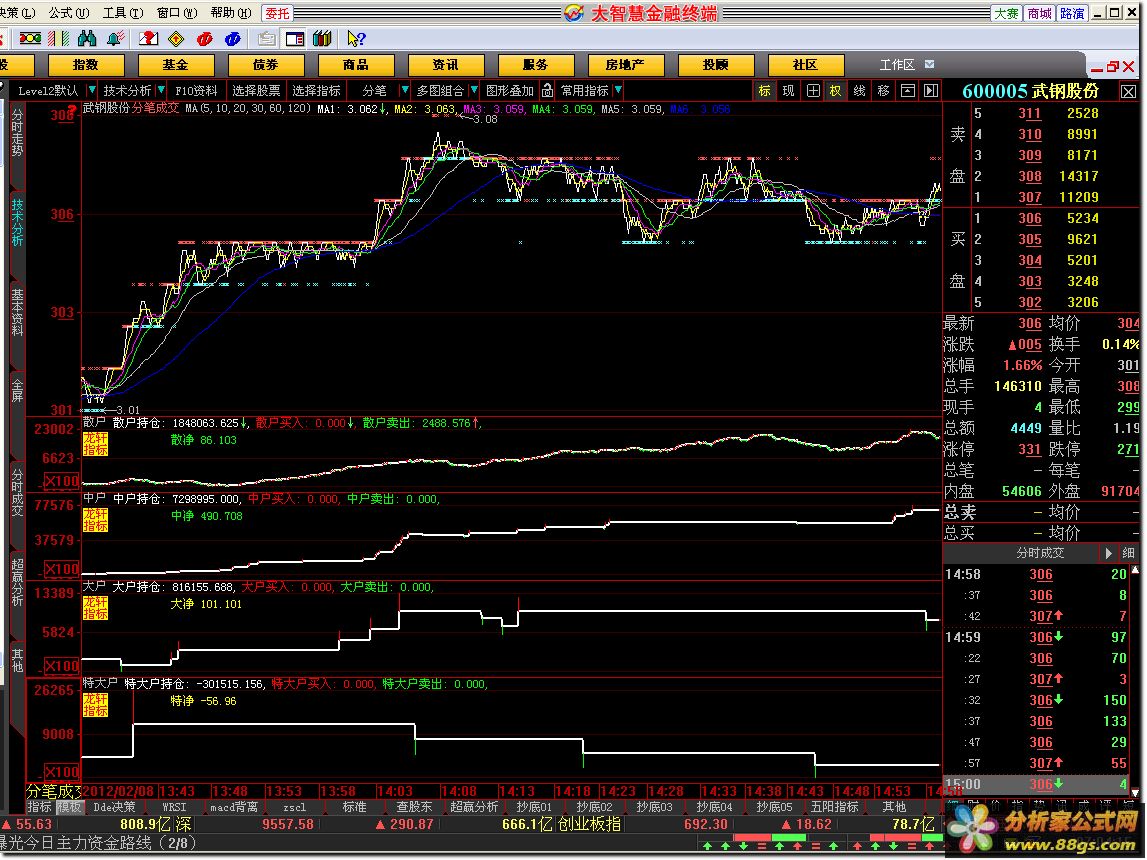Screen dimensions: 1147x860
Task: Toggle the 细 detail button in 分时成交
Action: click(1129, 554)
